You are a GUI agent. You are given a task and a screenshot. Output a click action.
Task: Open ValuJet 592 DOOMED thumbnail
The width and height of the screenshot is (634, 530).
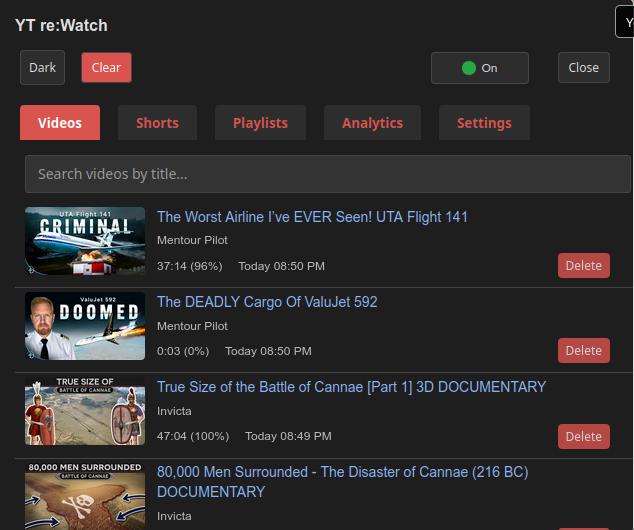point(85,326)
